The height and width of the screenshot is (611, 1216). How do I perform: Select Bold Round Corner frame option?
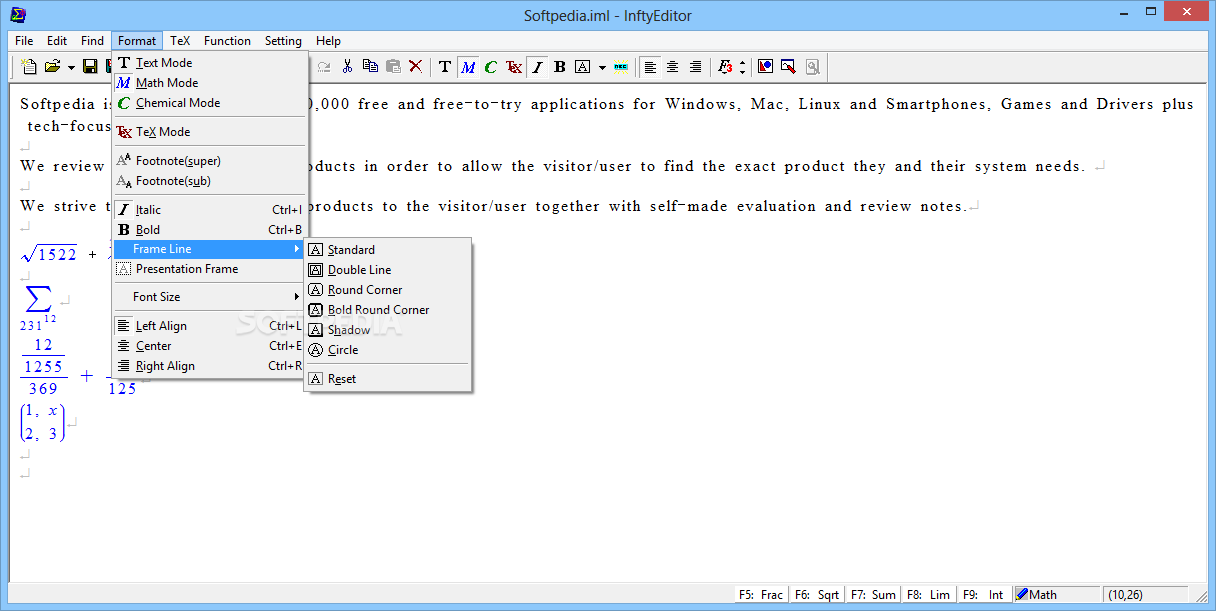click(x=387, y=310)
